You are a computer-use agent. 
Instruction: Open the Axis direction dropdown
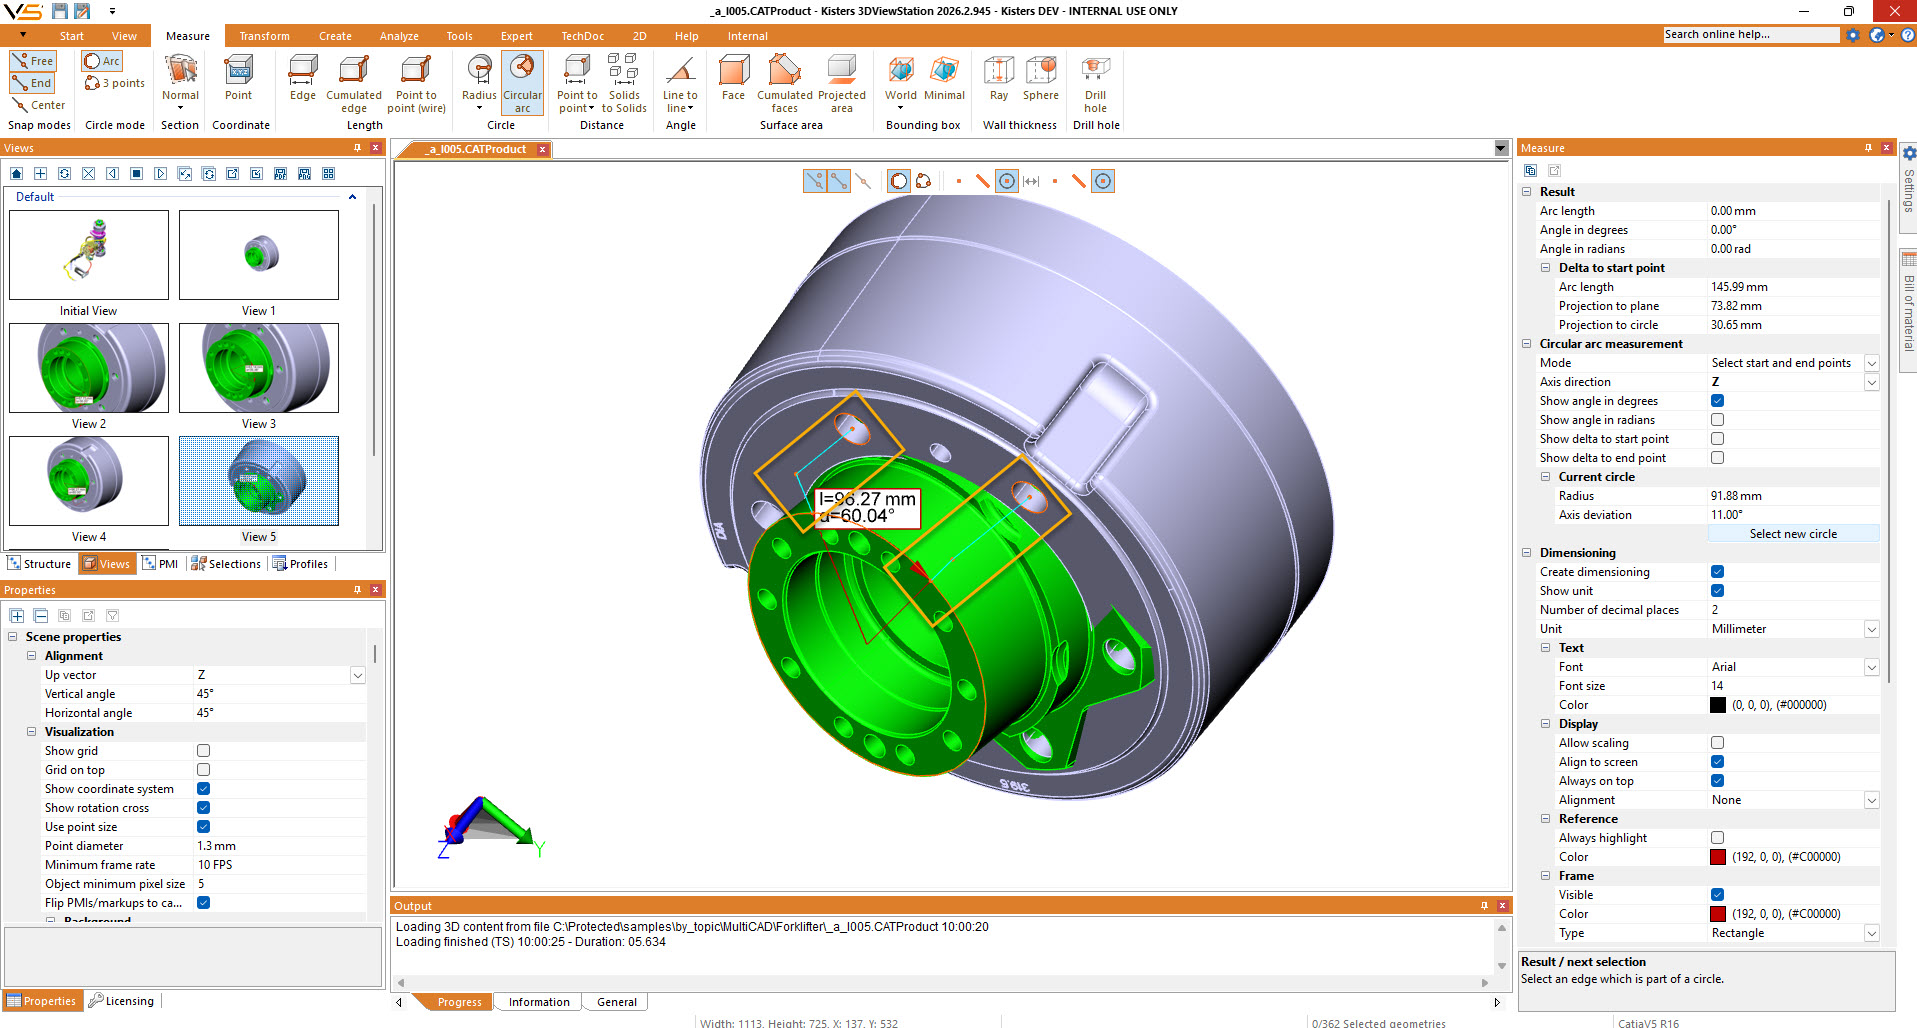coord(1871,382)
